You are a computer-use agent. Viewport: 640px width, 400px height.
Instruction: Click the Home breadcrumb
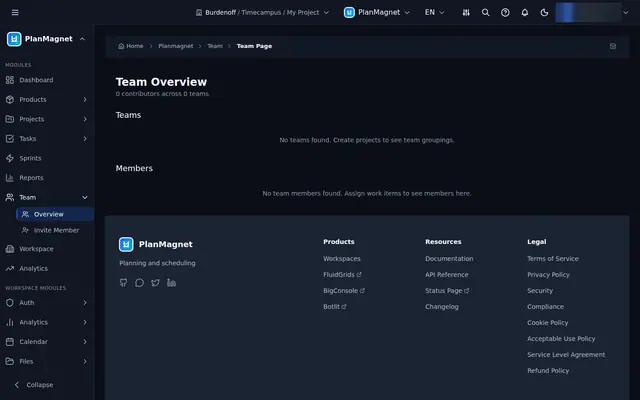[131, 46]
